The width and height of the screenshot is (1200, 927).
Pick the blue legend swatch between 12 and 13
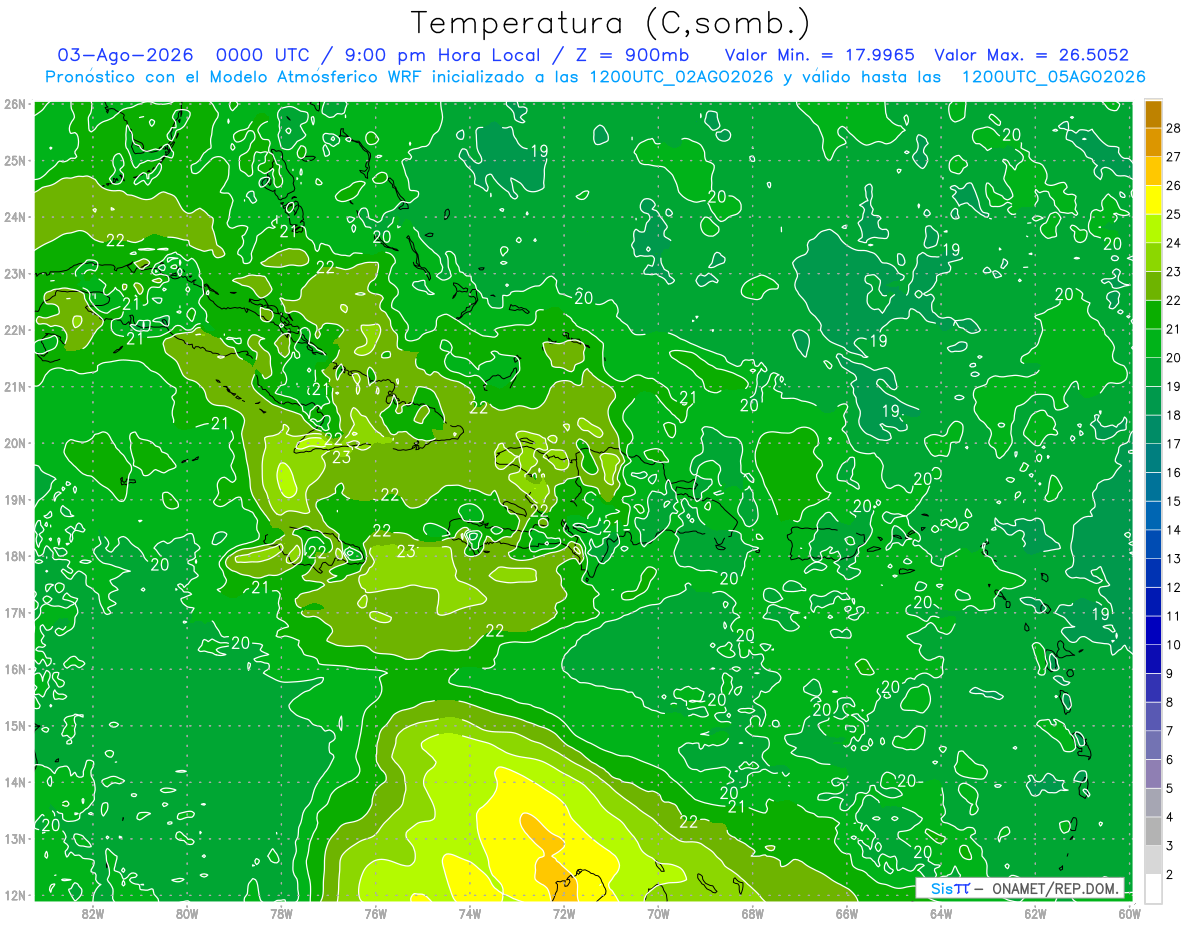pos(1153,573)
